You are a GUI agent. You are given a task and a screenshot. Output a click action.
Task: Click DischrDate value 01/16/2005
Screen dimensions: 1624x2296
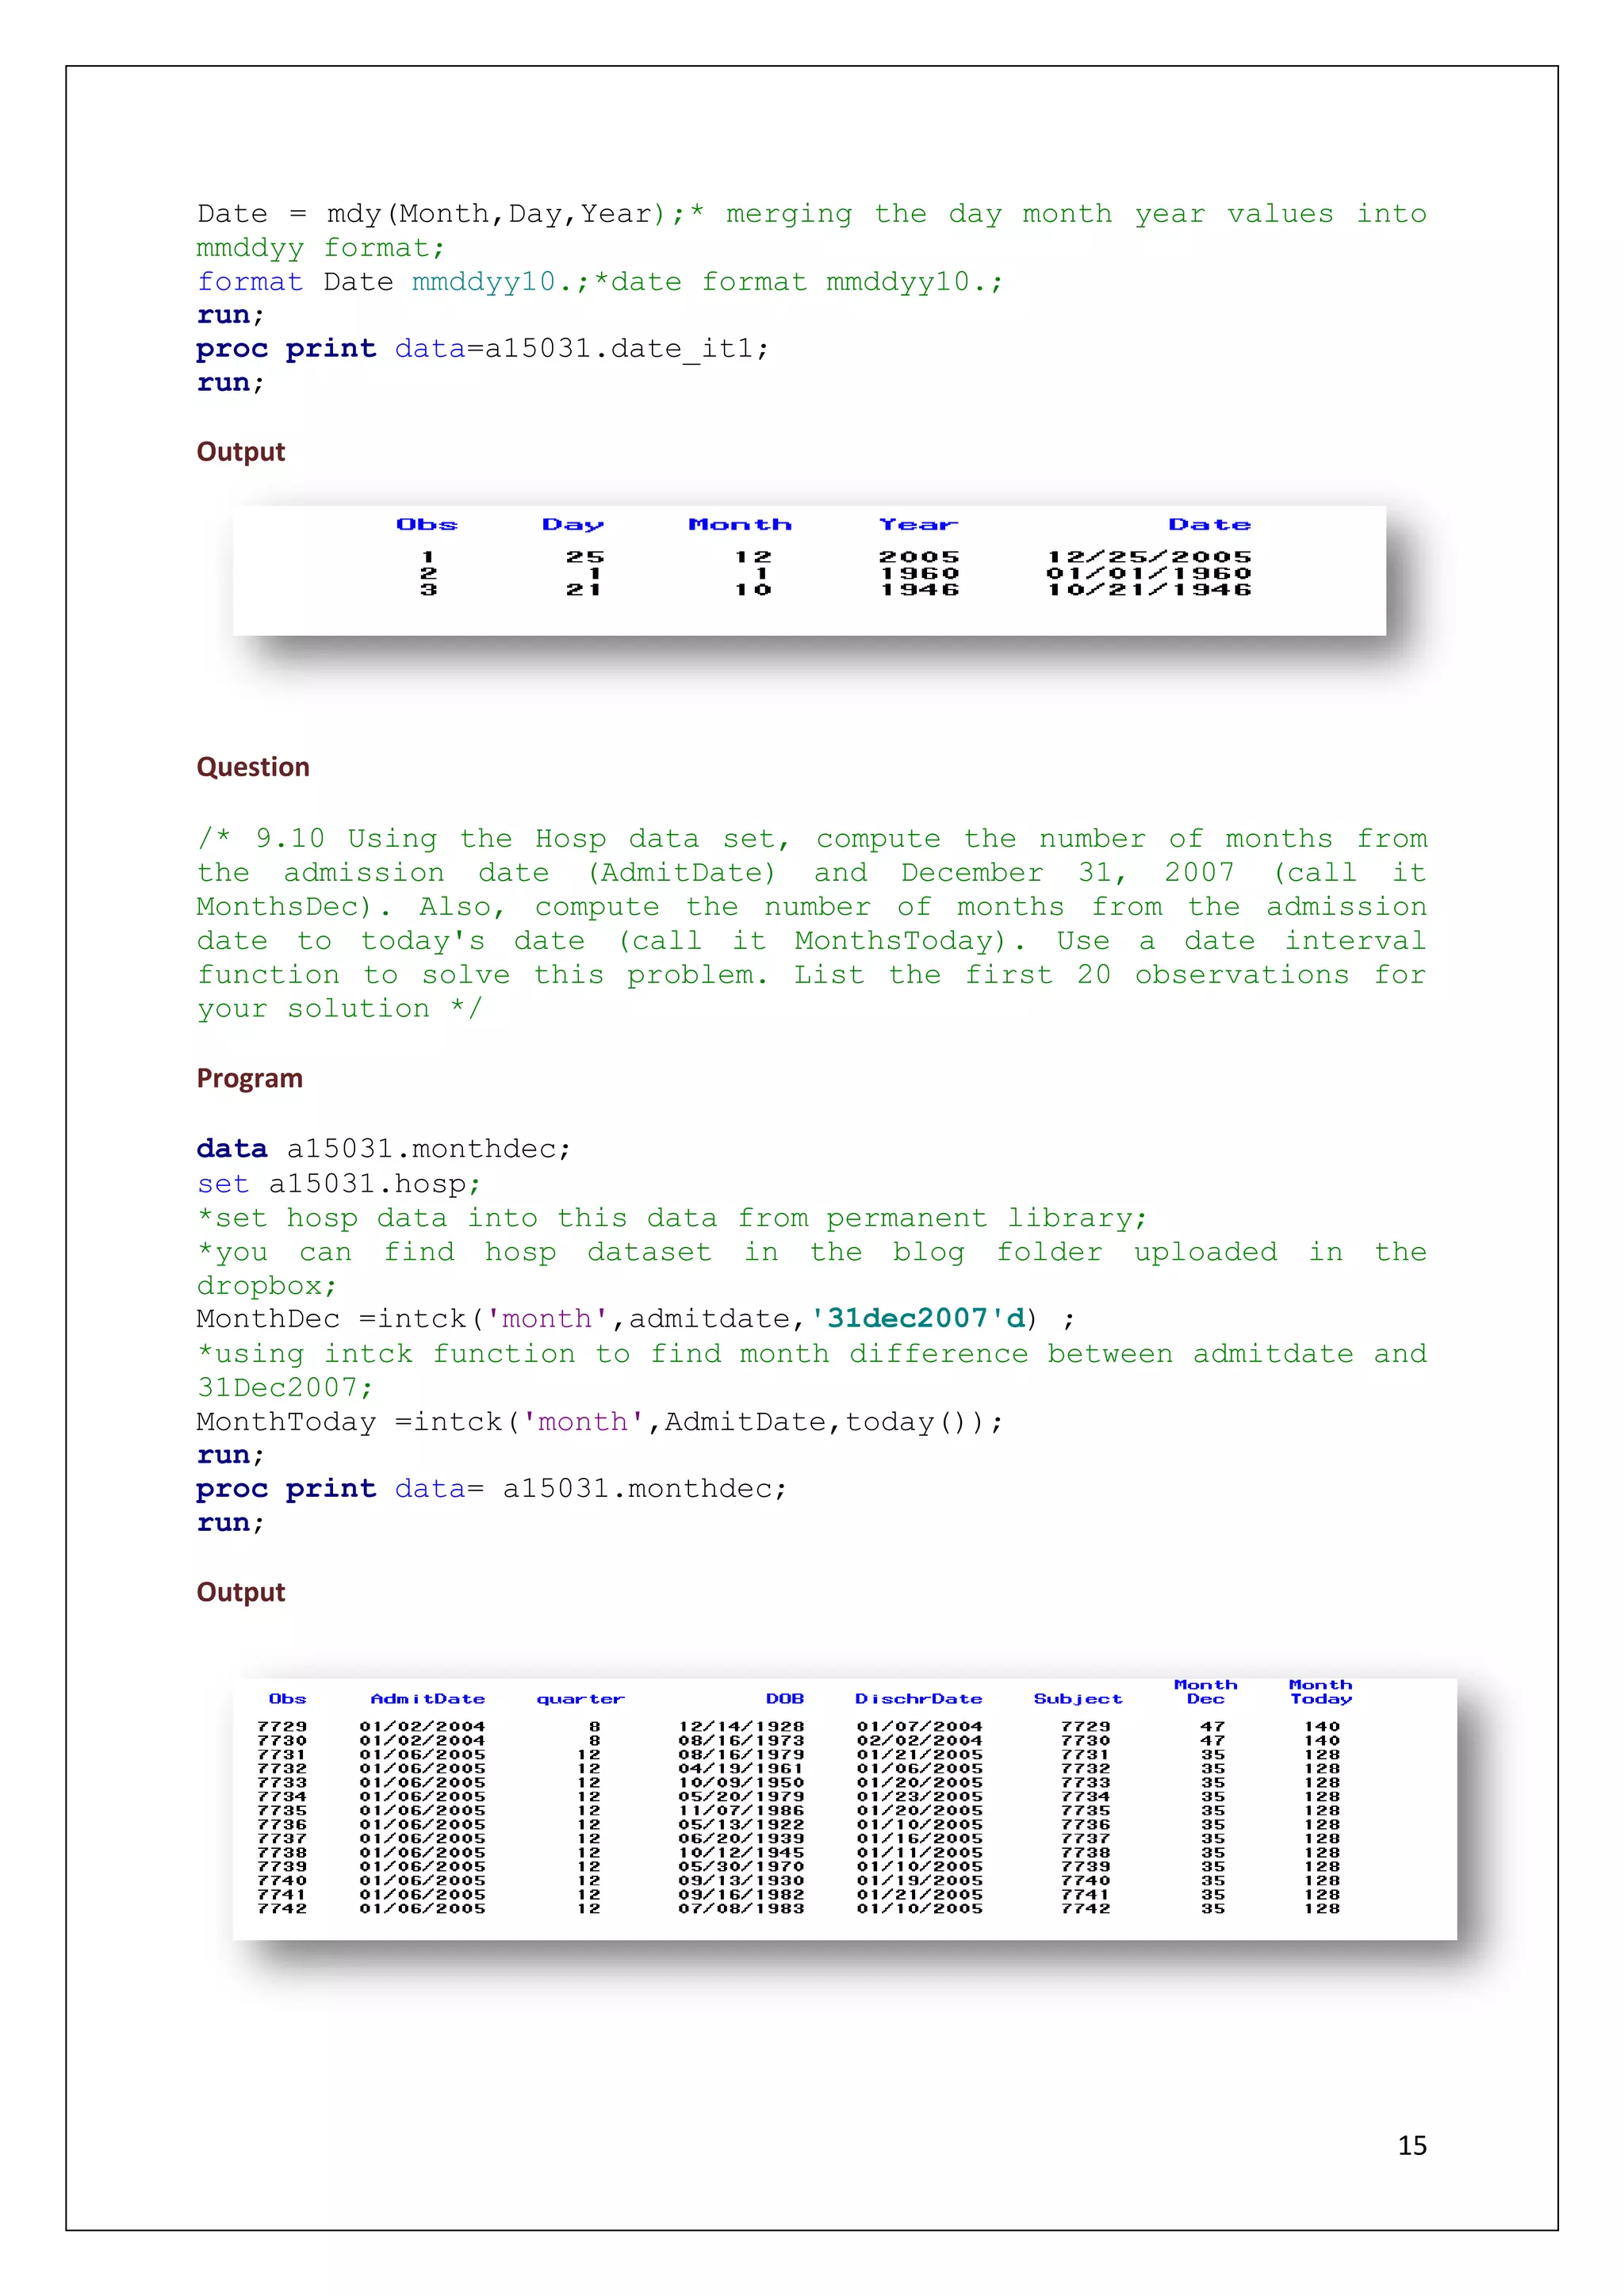pos(919,1839)
